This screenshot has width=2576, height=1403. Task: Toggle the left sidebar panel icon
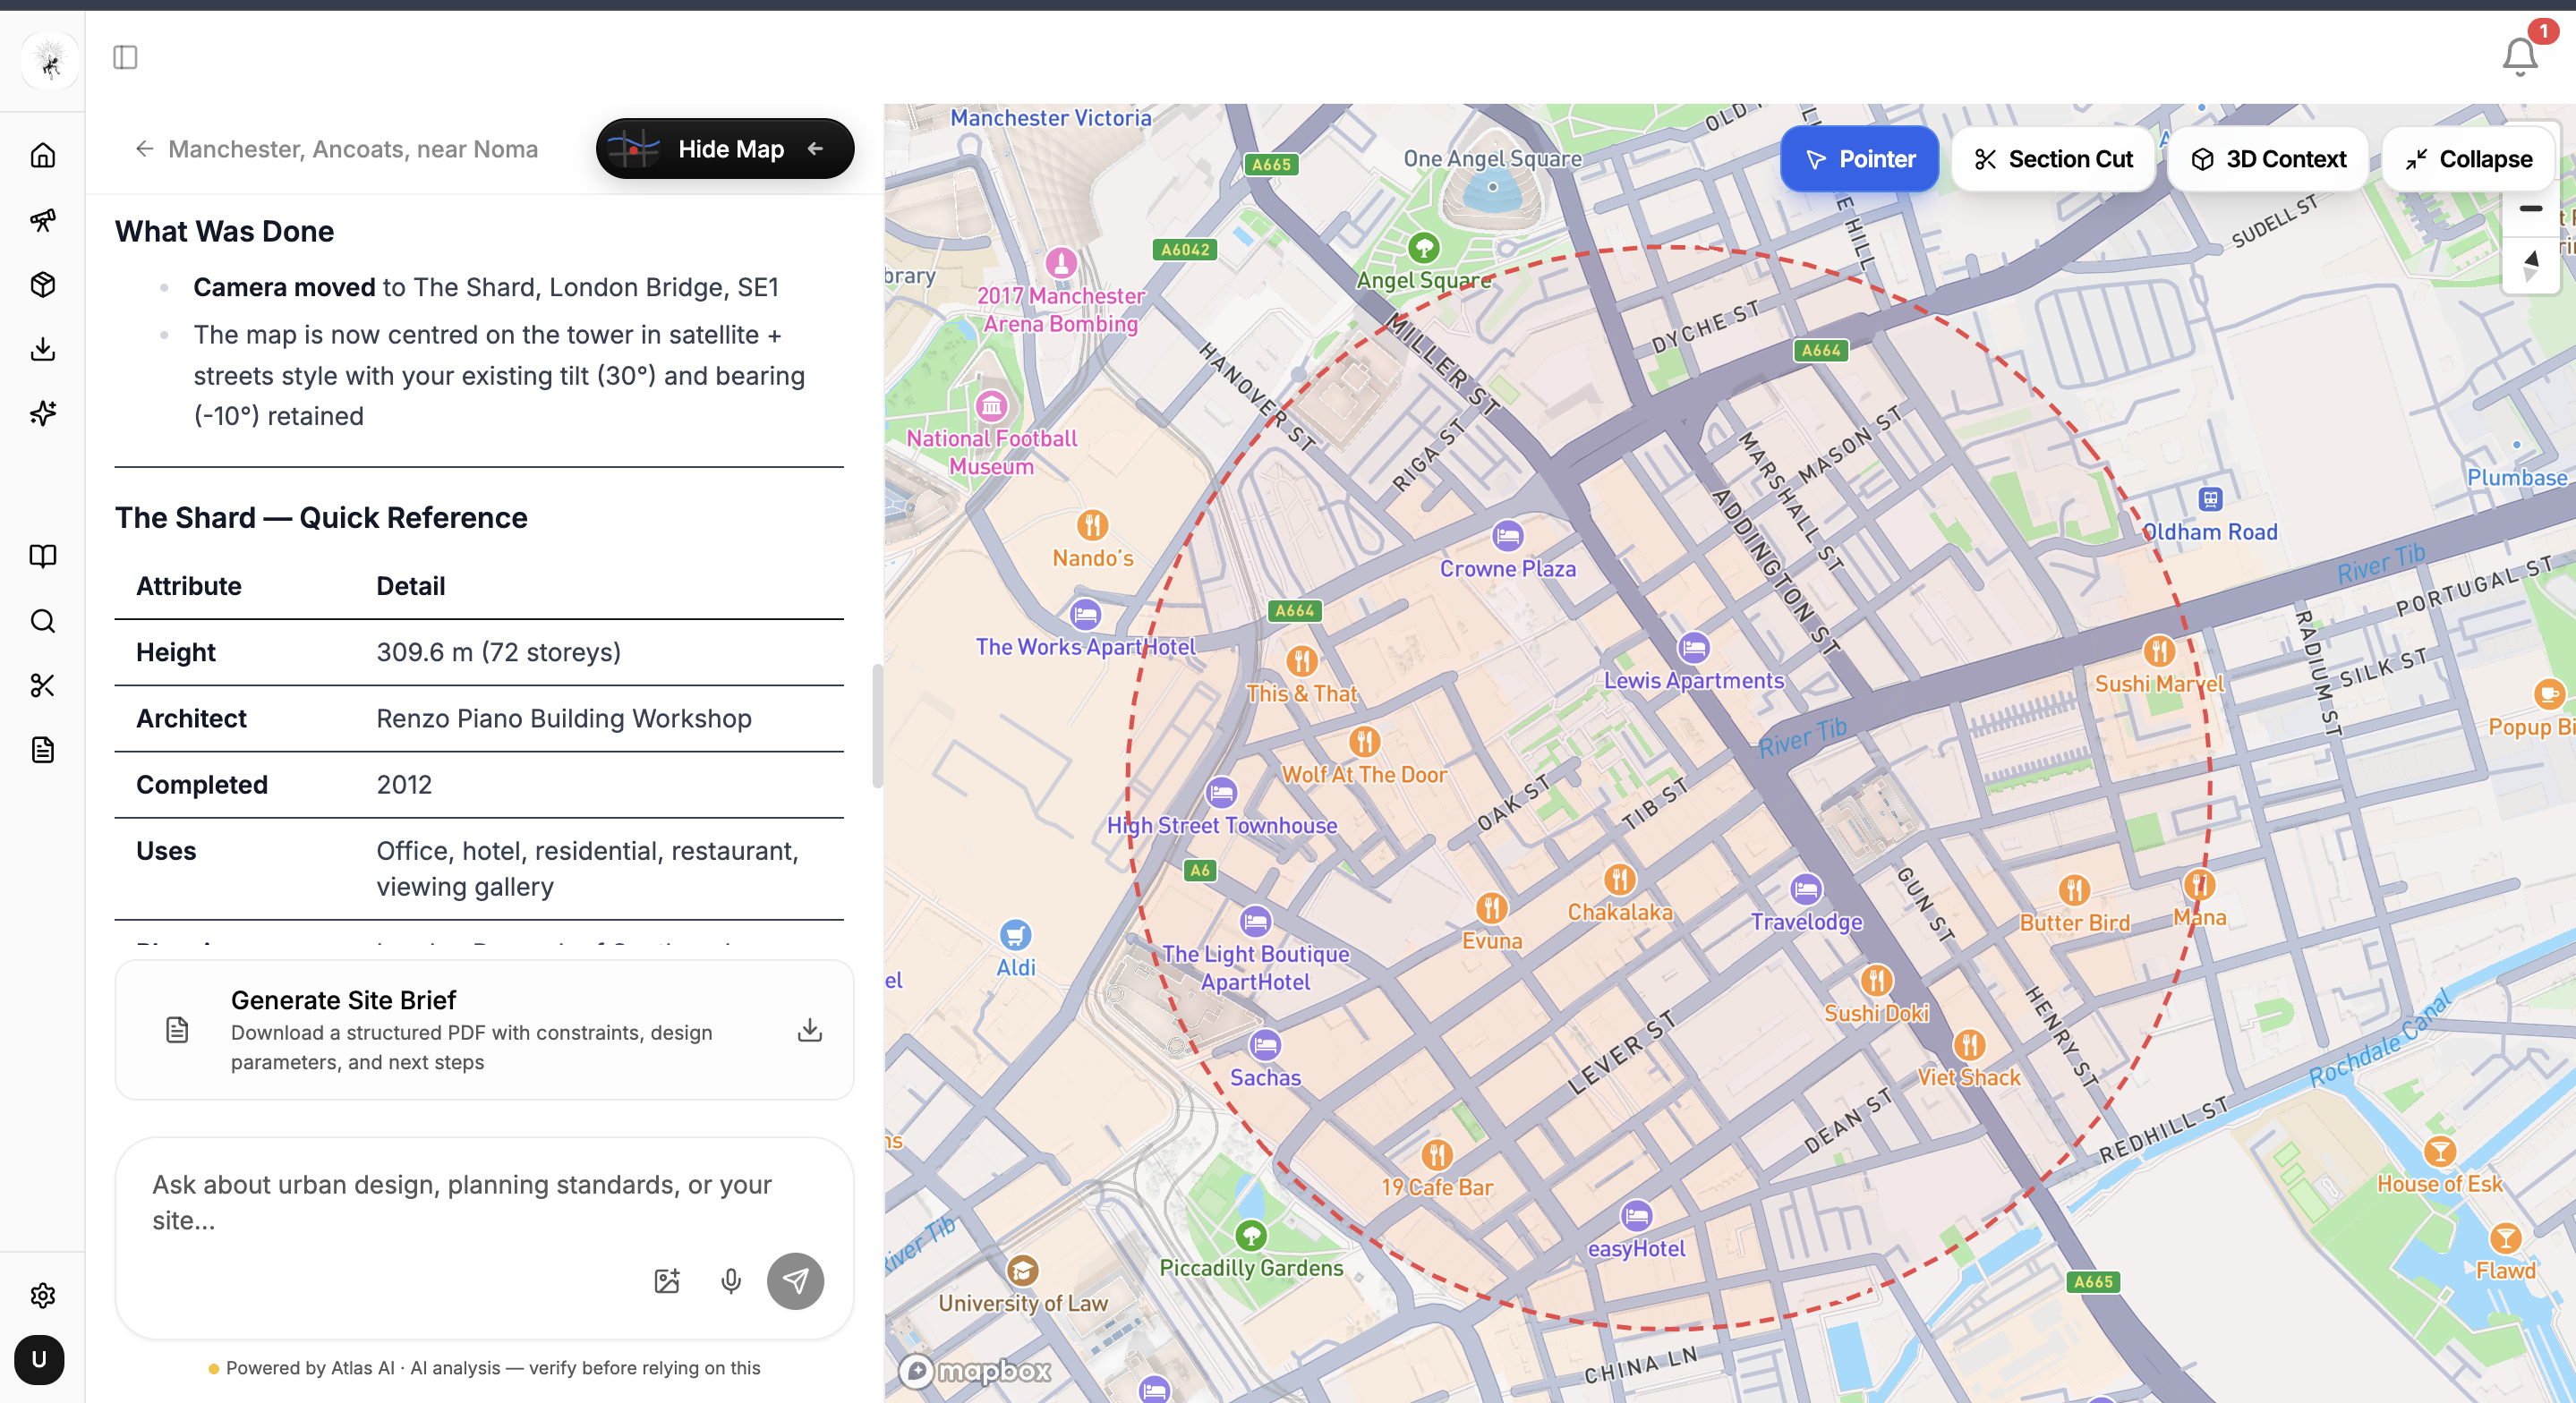coord(125,58)
